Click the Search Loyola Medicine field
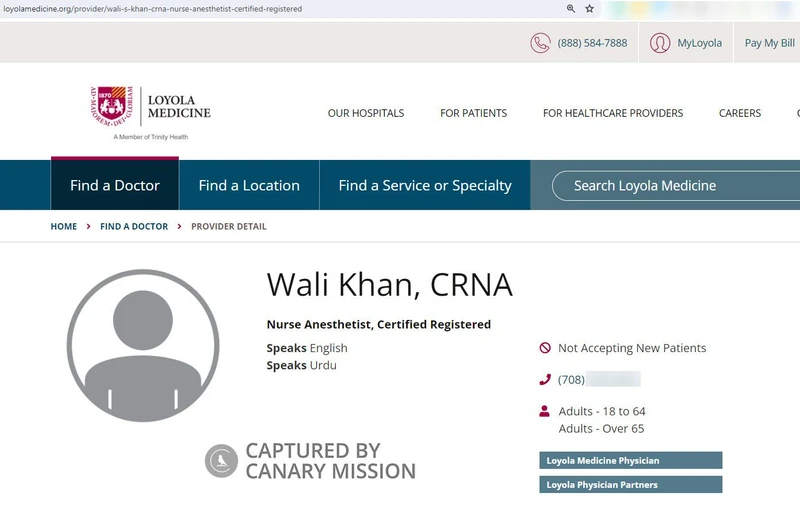 click(676, 186)
